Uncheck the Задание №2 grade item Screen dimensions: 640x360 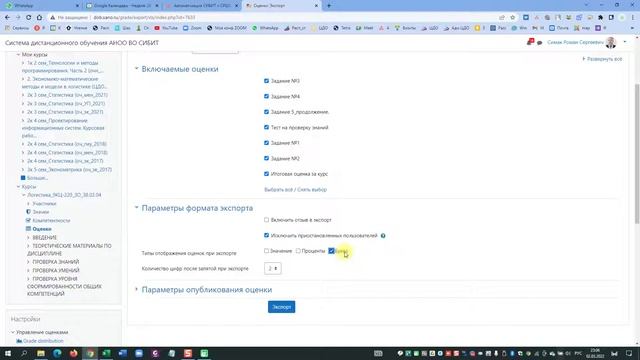click(267, 158)
